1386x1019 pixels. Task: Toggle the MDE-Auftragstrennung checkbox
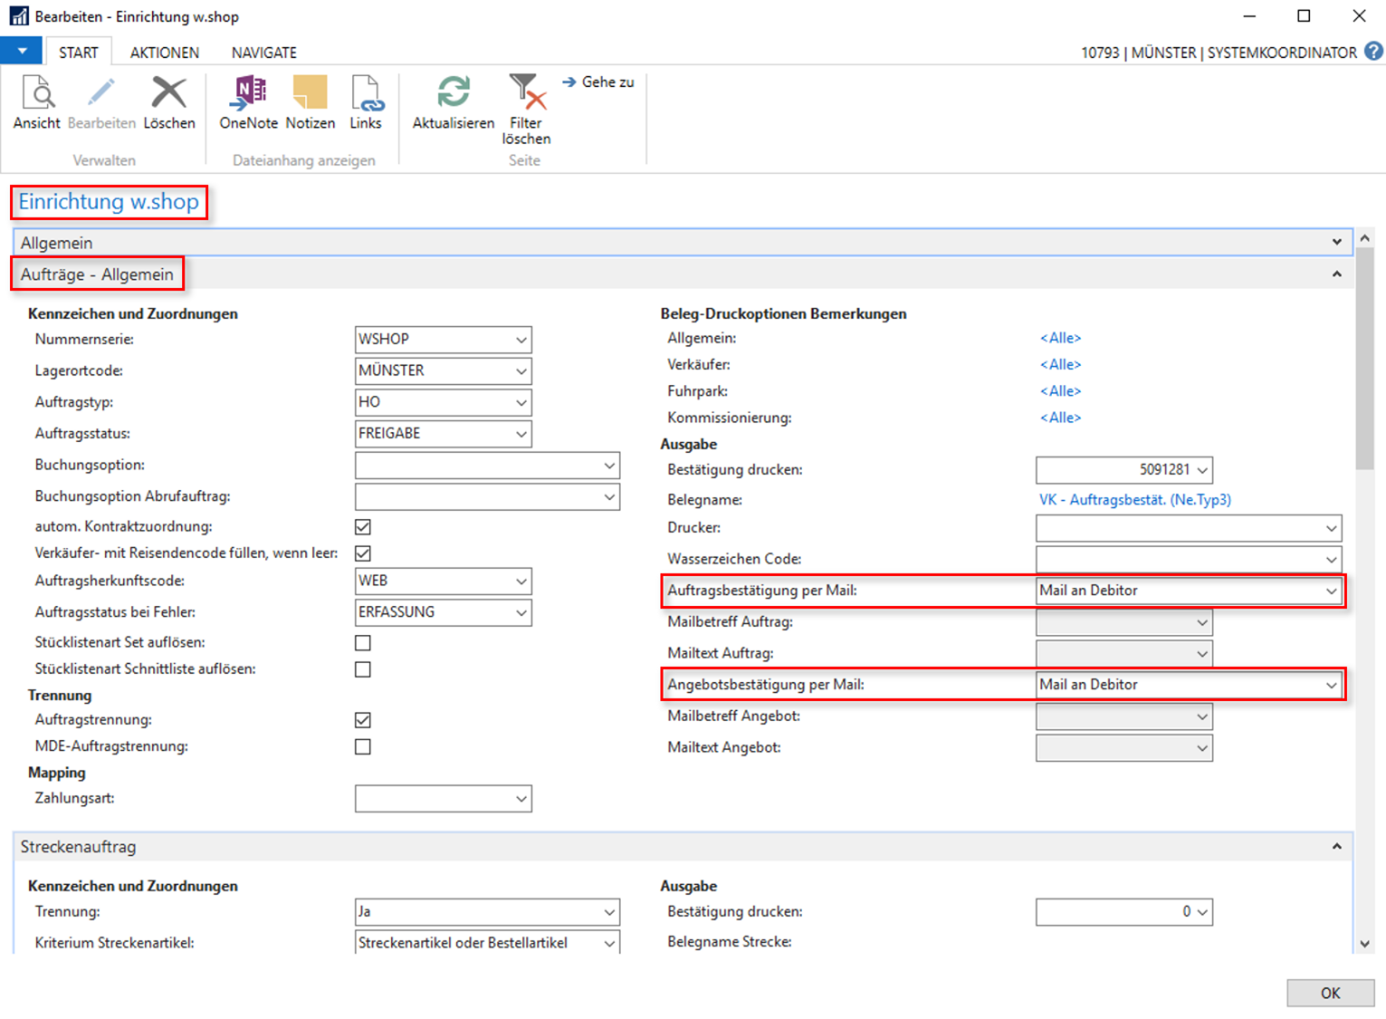pyautogui.click(x=363, y=747)
